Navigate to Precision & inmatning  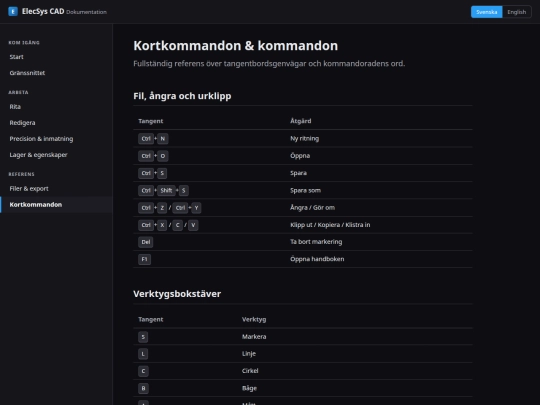click(x=56, y=139)
